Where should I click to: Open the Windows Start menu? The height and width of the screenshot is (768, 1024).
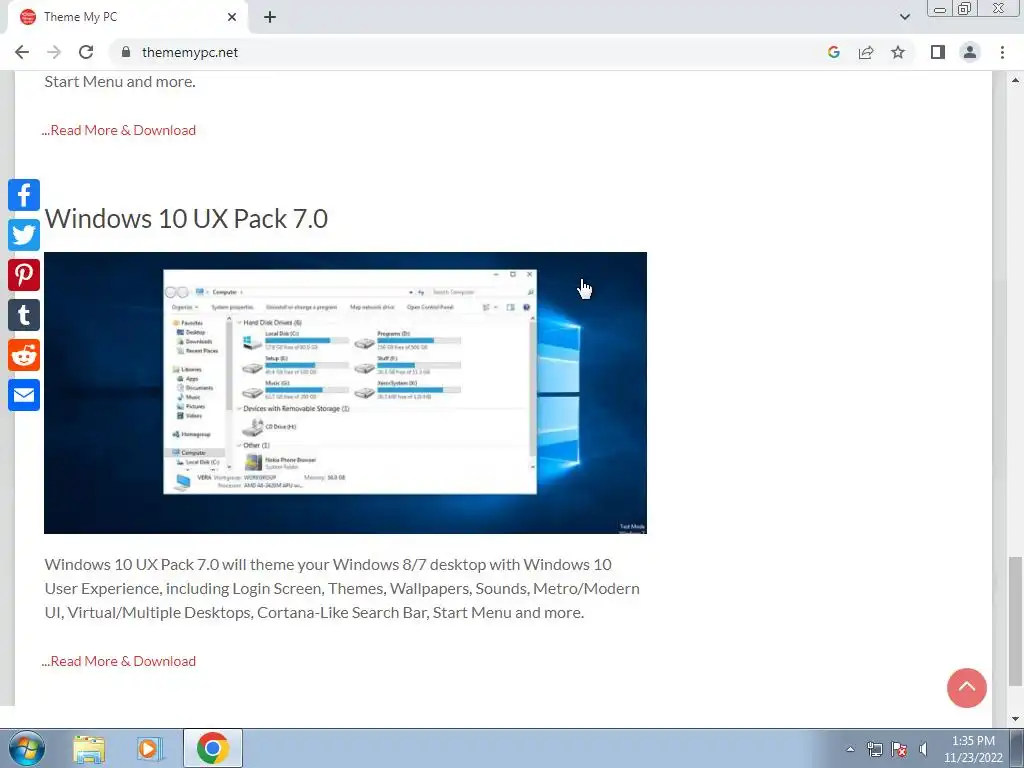click(x=27, y=748)
